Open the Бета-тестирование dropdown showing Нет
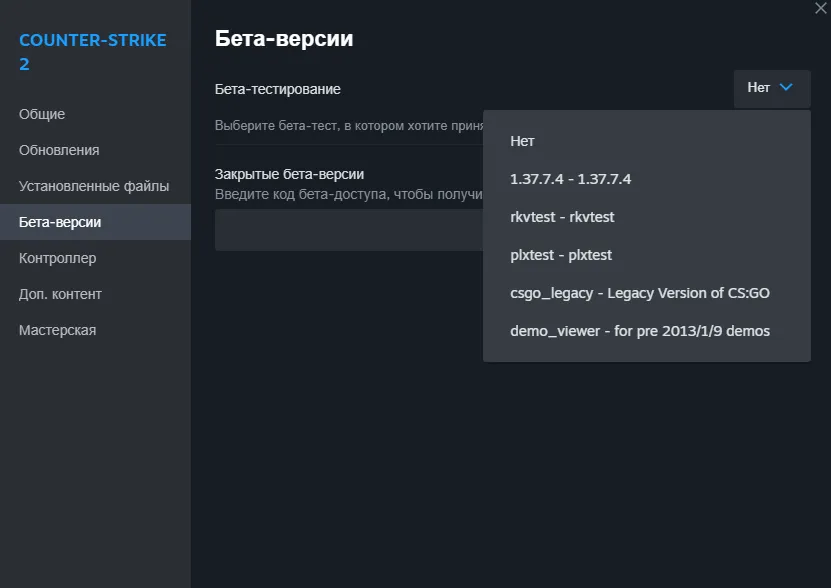Screen dimensions: 831x588 point(772,88)
